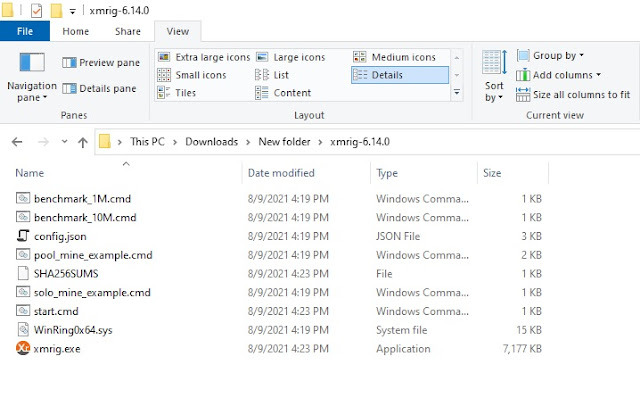Sort by the Name column header

pos(29,173)
